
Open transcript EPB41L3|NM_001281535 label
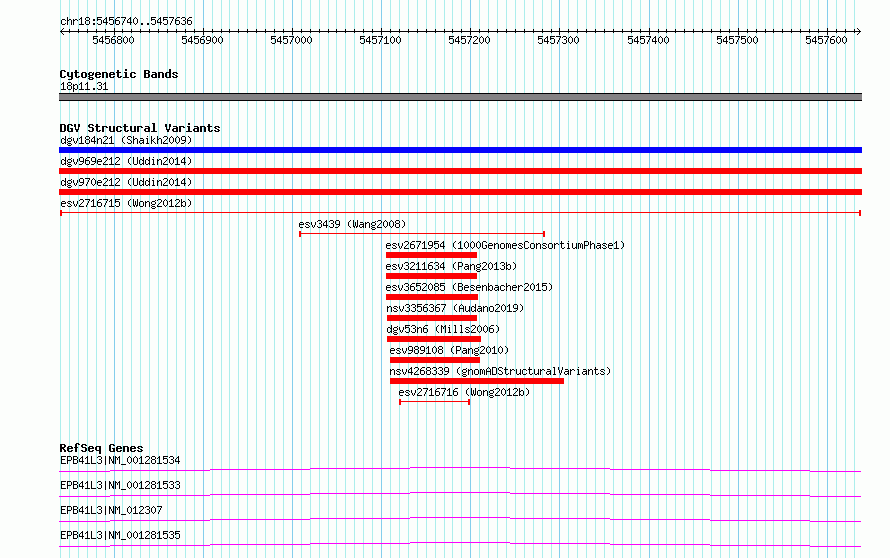(120, 535)
